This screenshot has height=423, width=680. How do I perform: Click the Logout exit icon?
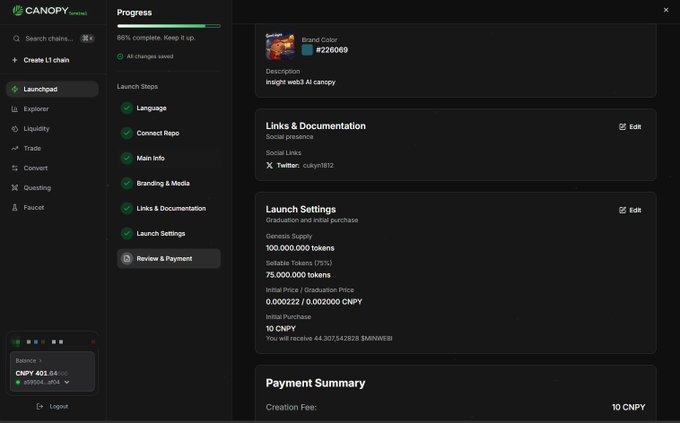click(x=39, y=407)
